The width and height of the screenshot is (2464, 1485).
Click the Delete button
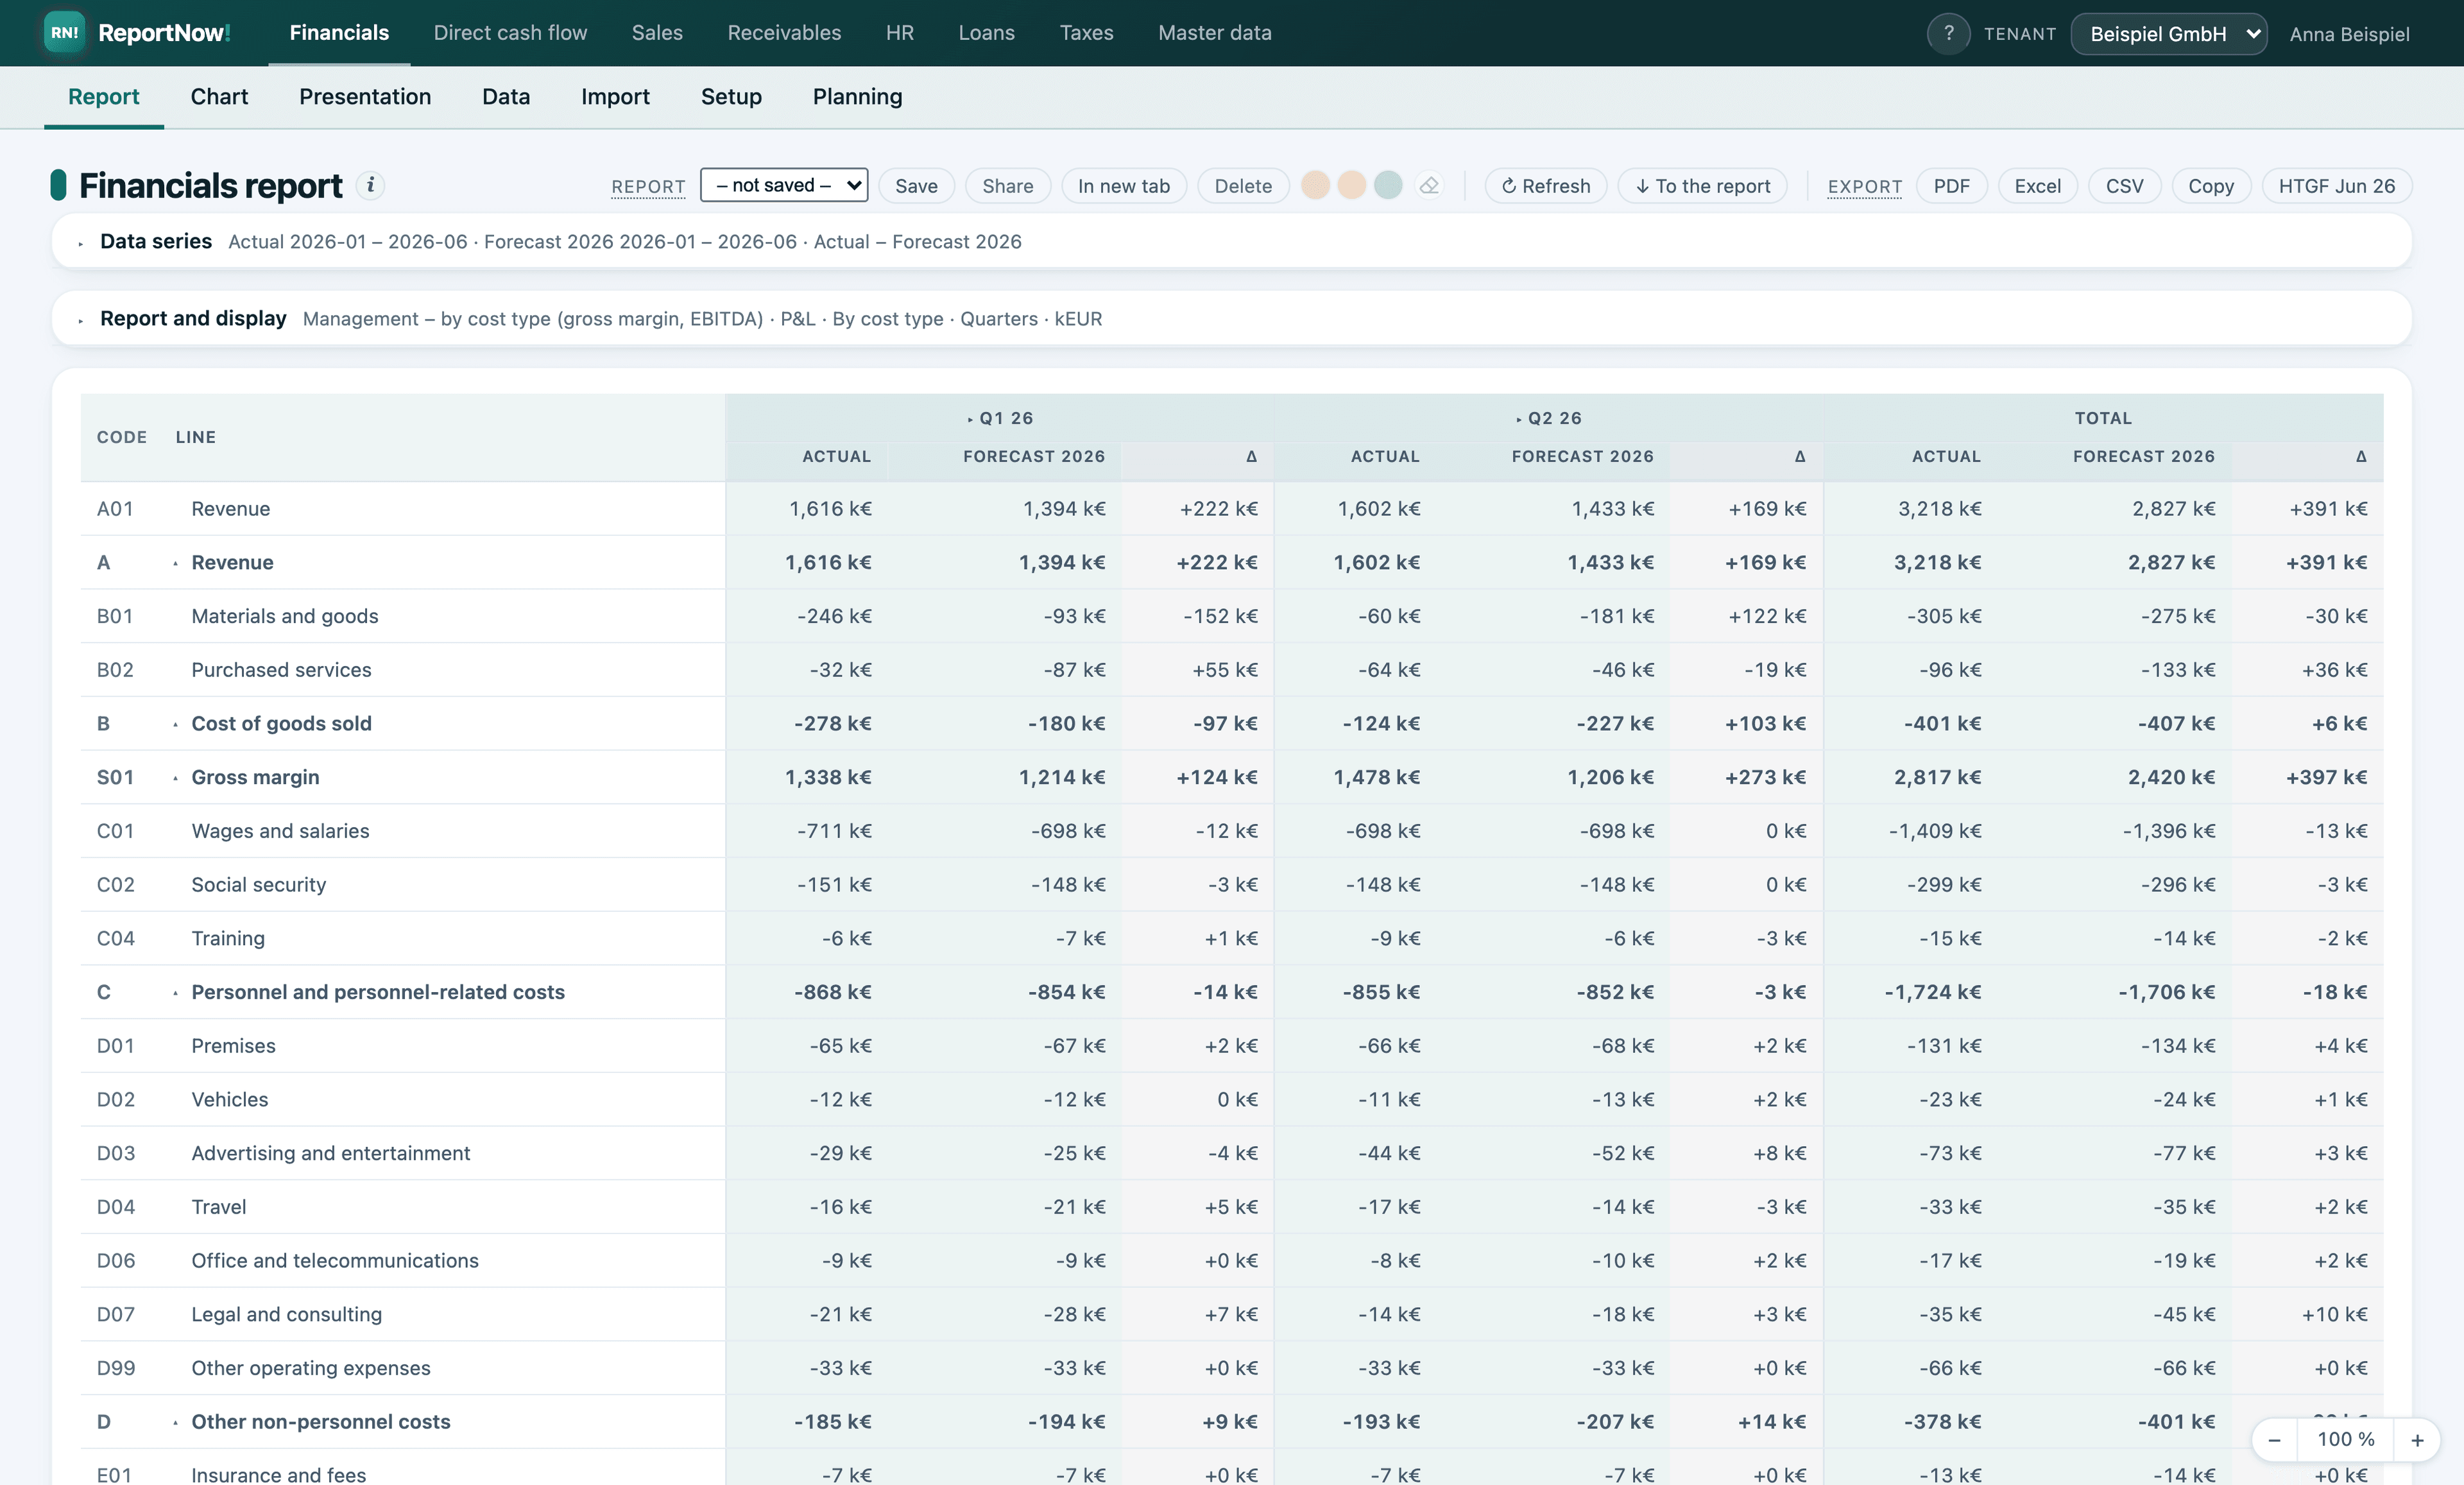pyautogui.click(x=1243, y=186)
